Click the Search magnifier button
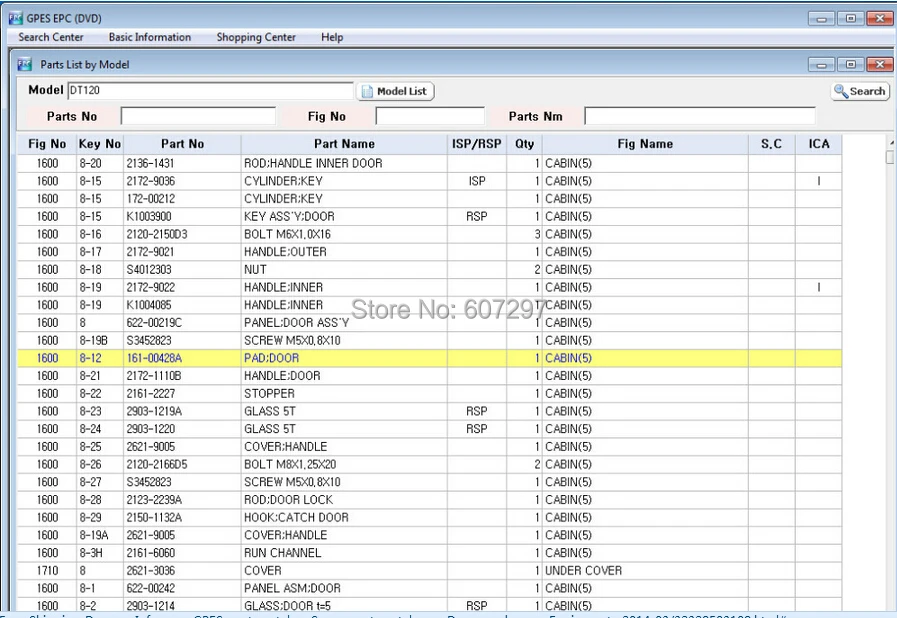 (860, 91)
